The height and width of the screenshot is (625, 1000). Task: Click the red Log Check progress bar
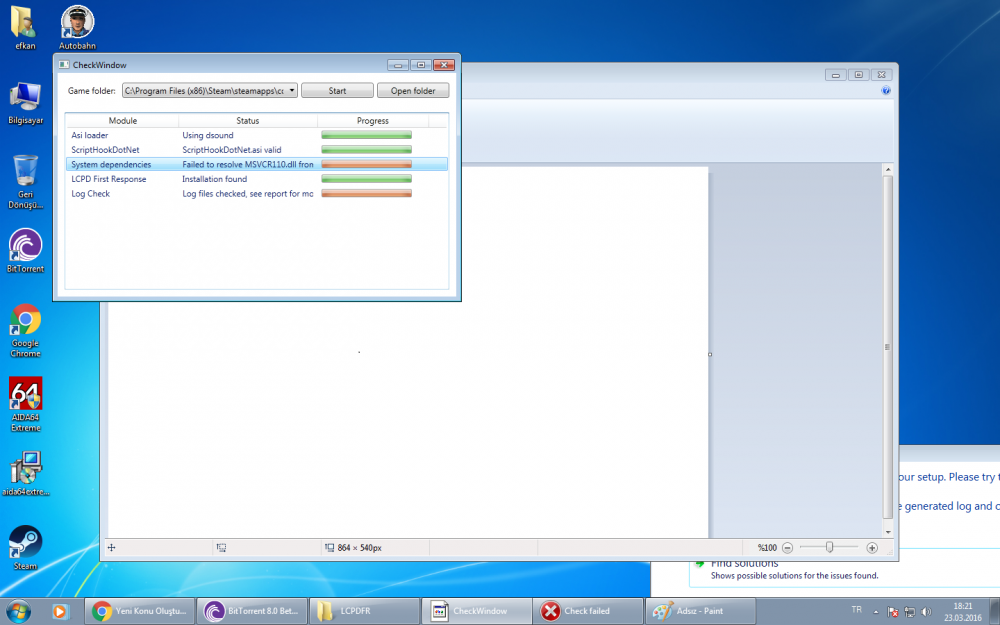(x=366, y=193)
